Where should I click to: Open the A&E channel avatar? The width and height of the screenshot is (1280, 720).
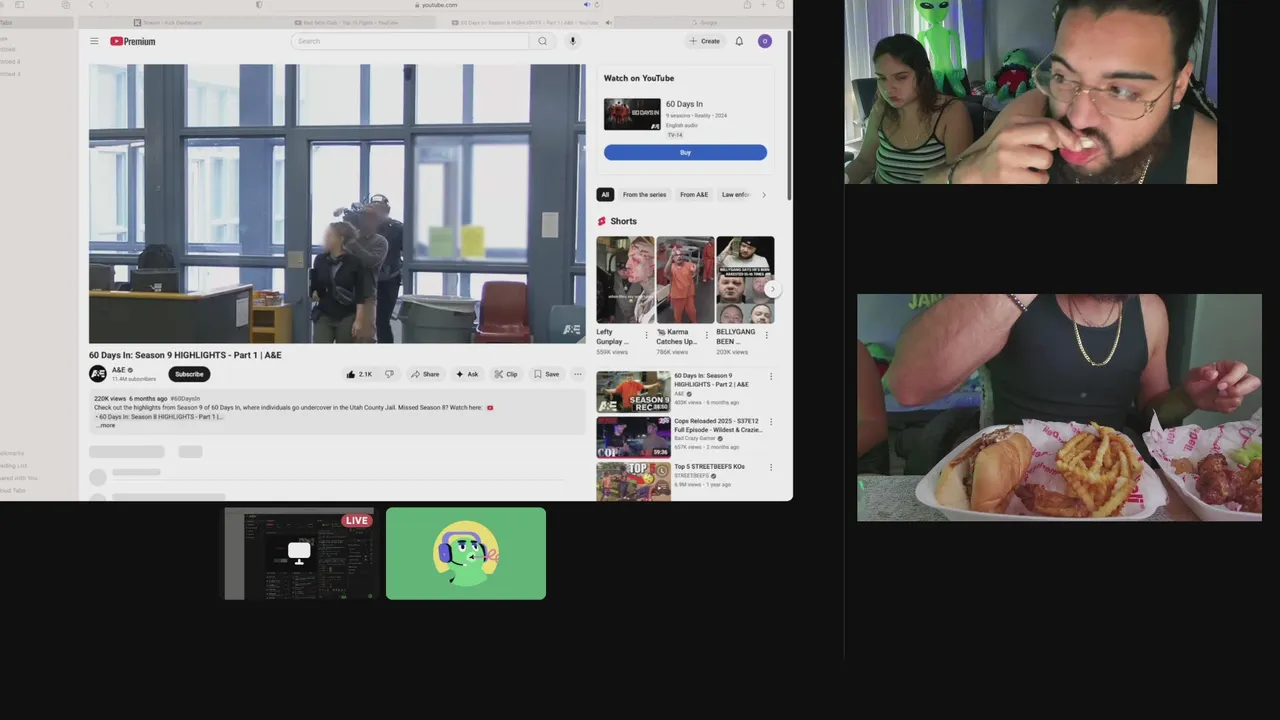[97, 374]
